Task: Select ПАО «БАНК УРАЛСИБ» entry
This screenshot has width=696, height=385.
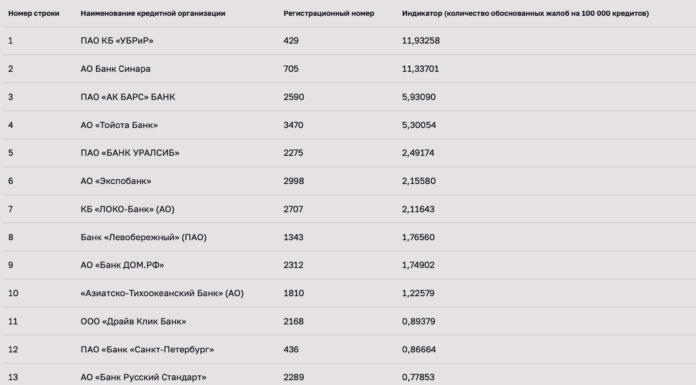Action: pos(130,153)
